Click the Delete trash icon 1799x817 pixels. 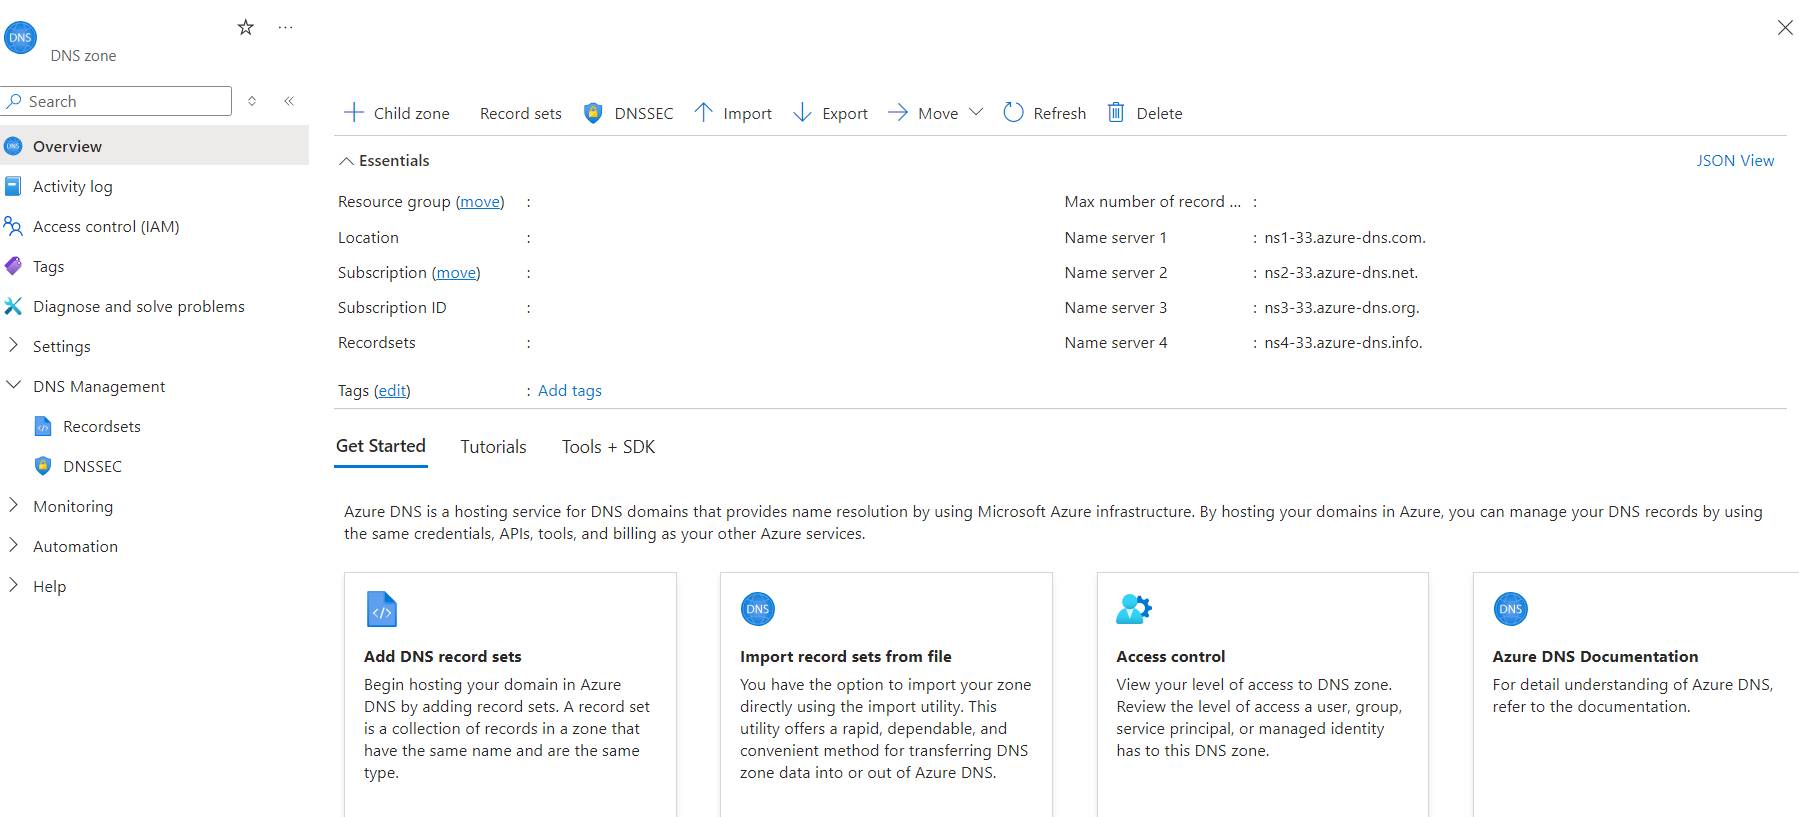click(1116, 112)
